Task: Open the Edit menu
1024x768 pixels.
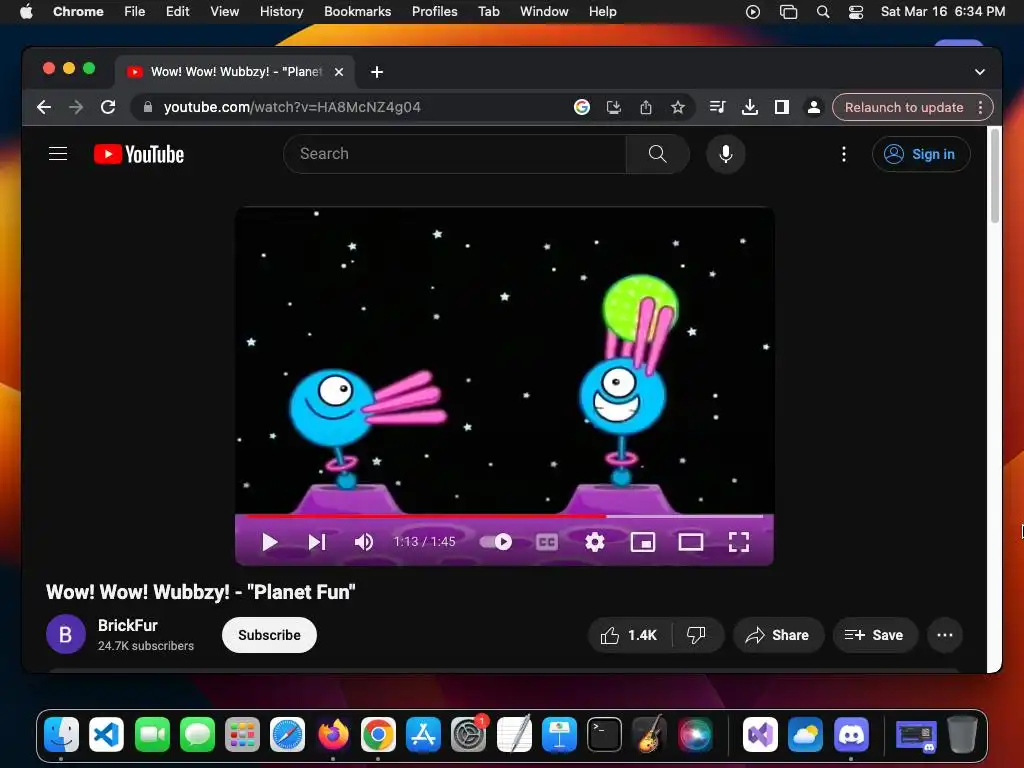Action: [x=178, y=12]
